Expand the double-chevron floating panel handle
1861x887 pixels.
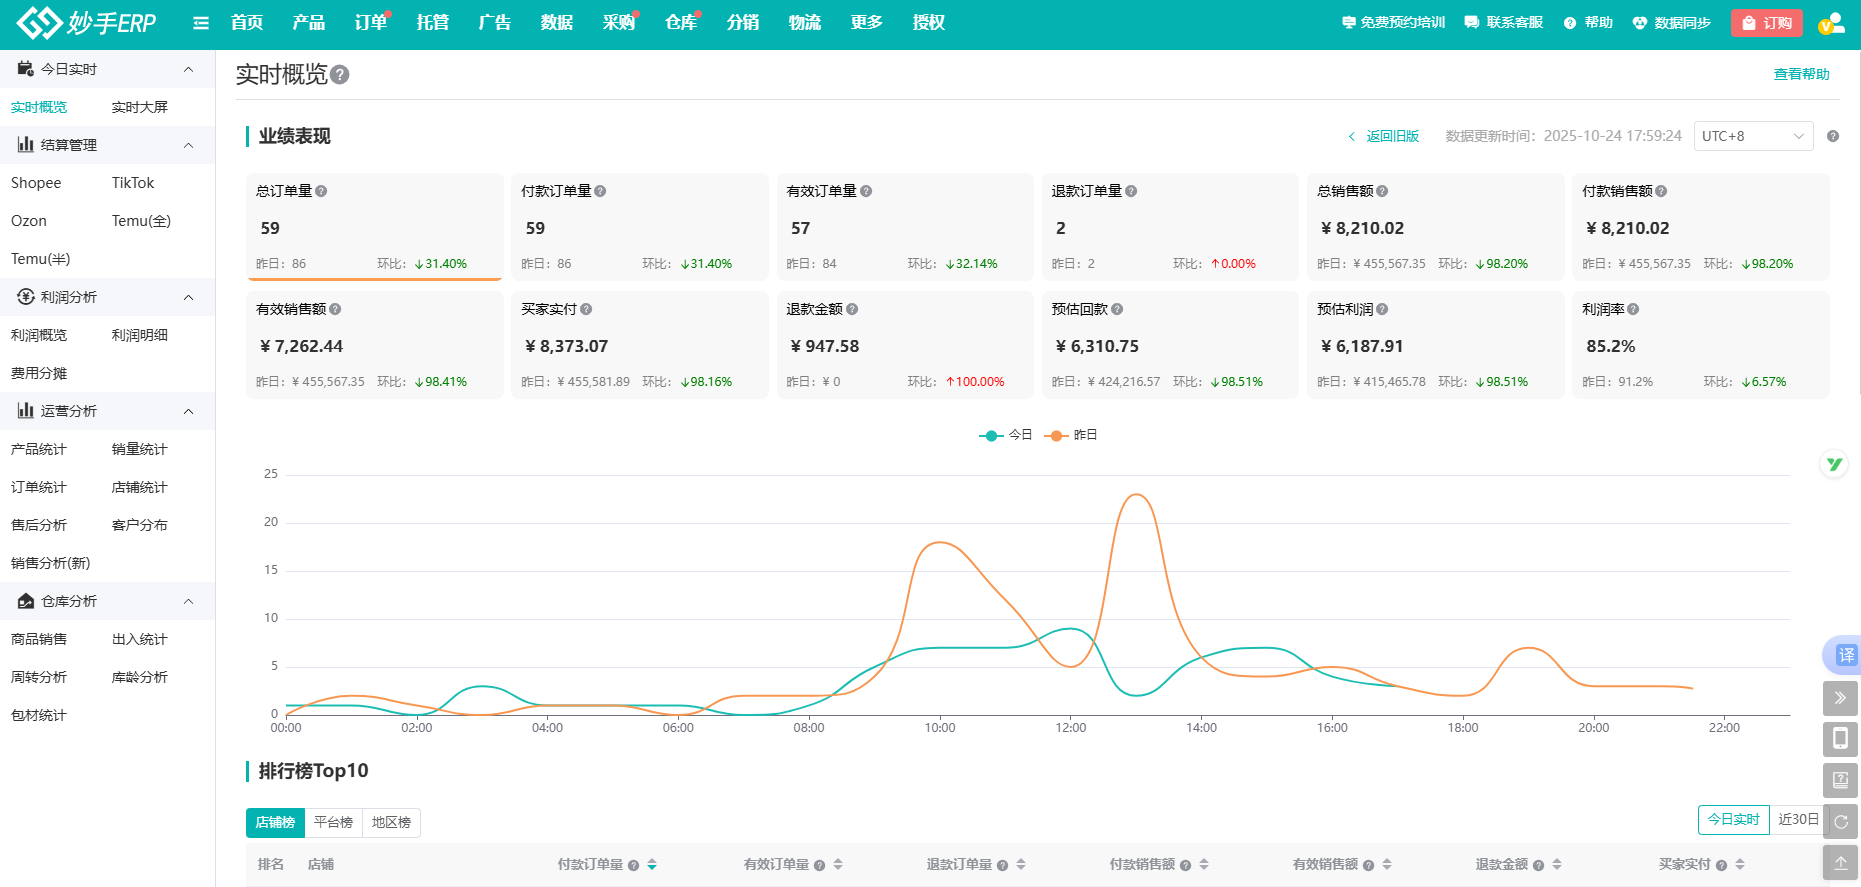[x=1840, y=698]
